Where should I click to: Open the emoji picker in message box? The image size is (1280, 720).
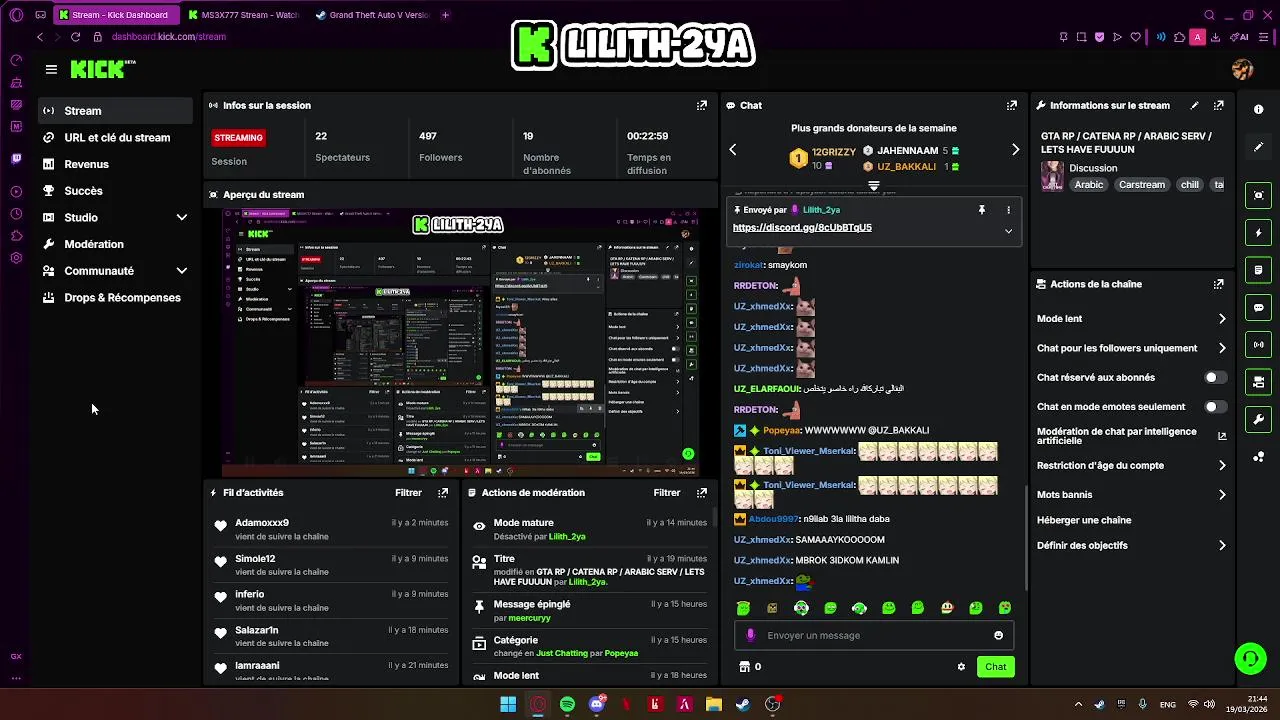click(x=998, y=635)
